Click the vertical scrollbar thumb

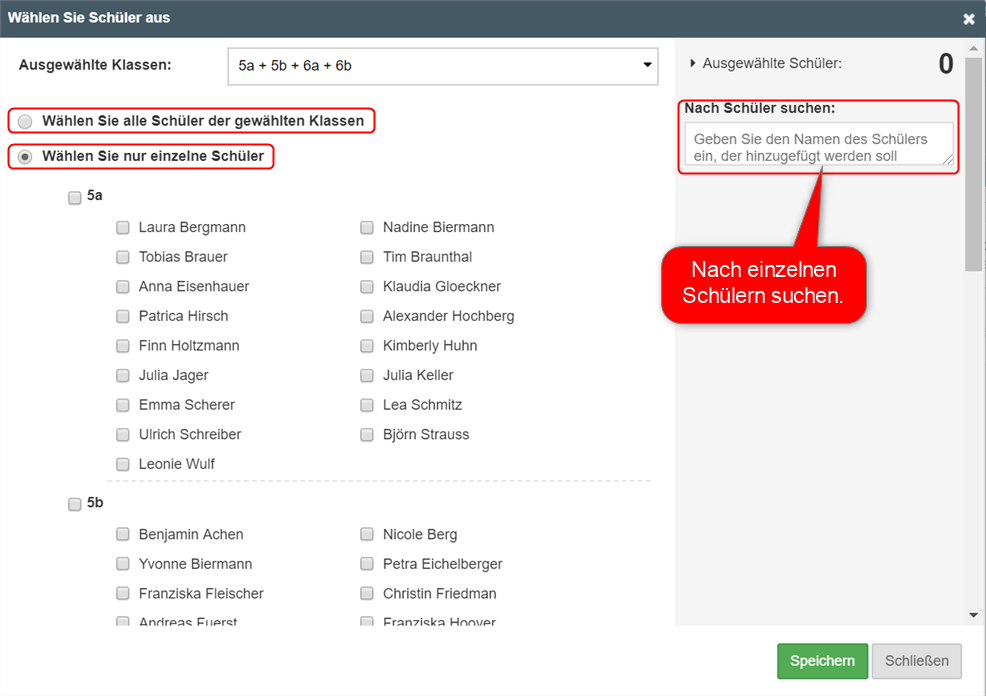[x=974, y=160]
